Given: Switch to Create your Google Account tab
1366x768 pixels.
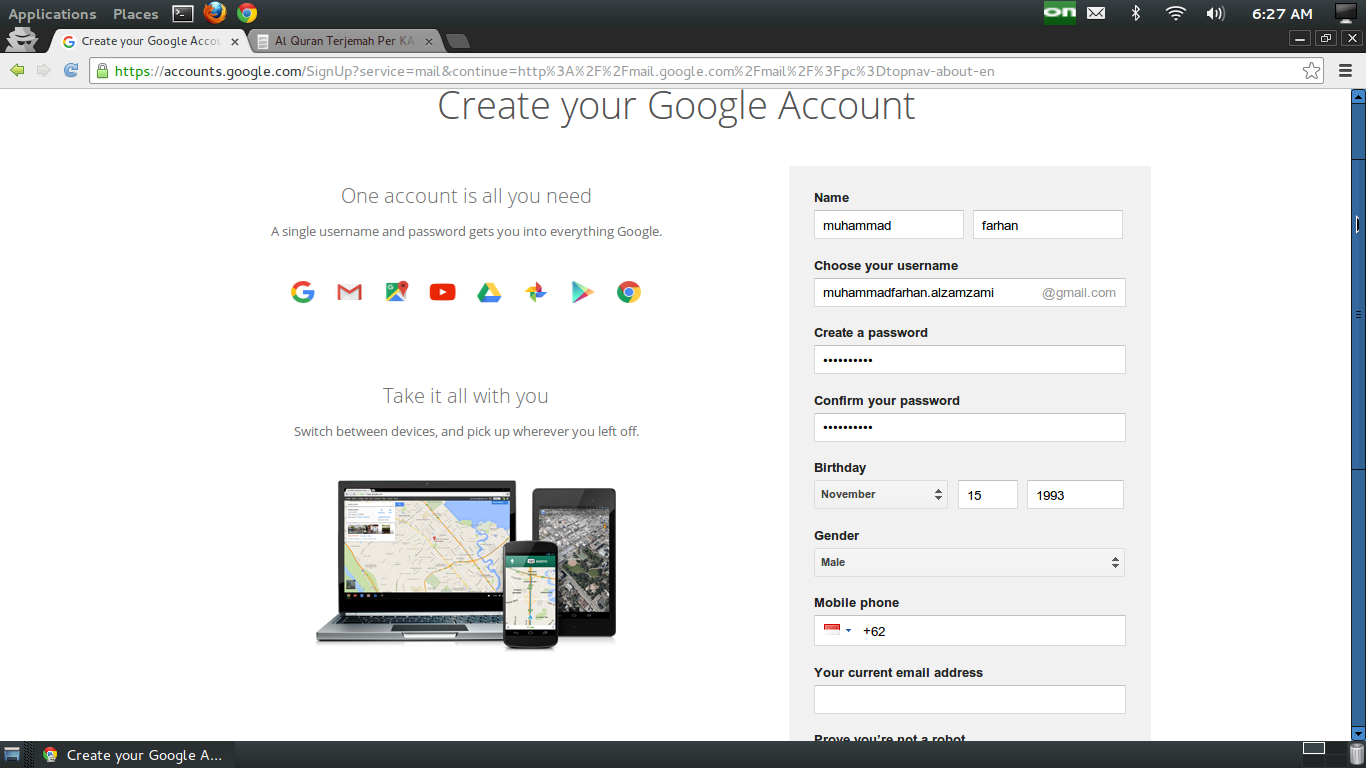Looking at the screenshot, I should click(151, 41).
